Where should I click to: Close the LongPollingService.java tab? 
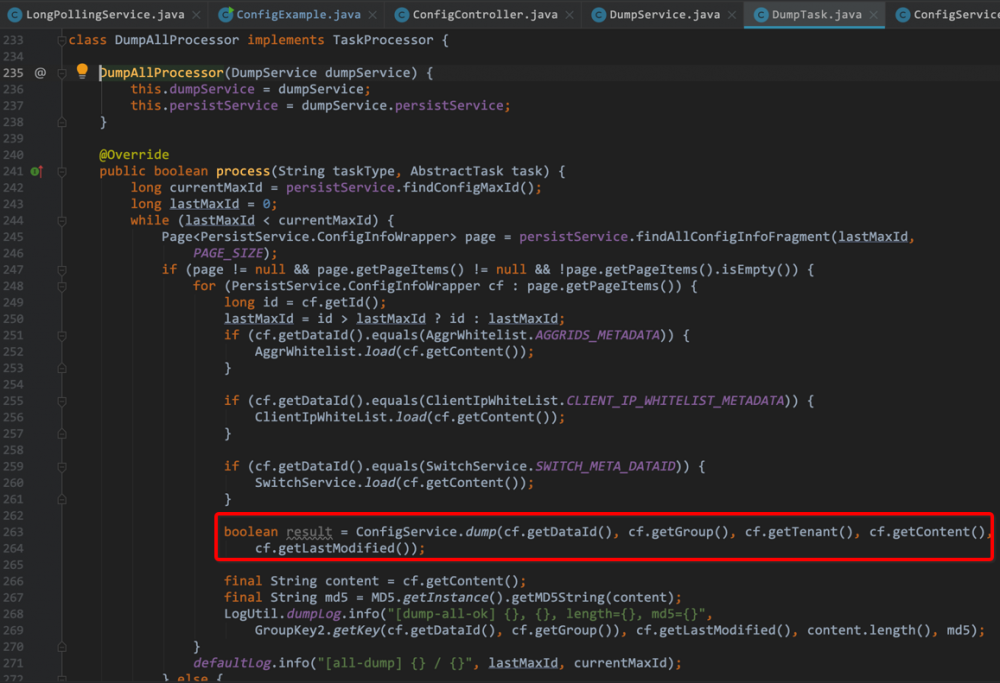point(196,15)
